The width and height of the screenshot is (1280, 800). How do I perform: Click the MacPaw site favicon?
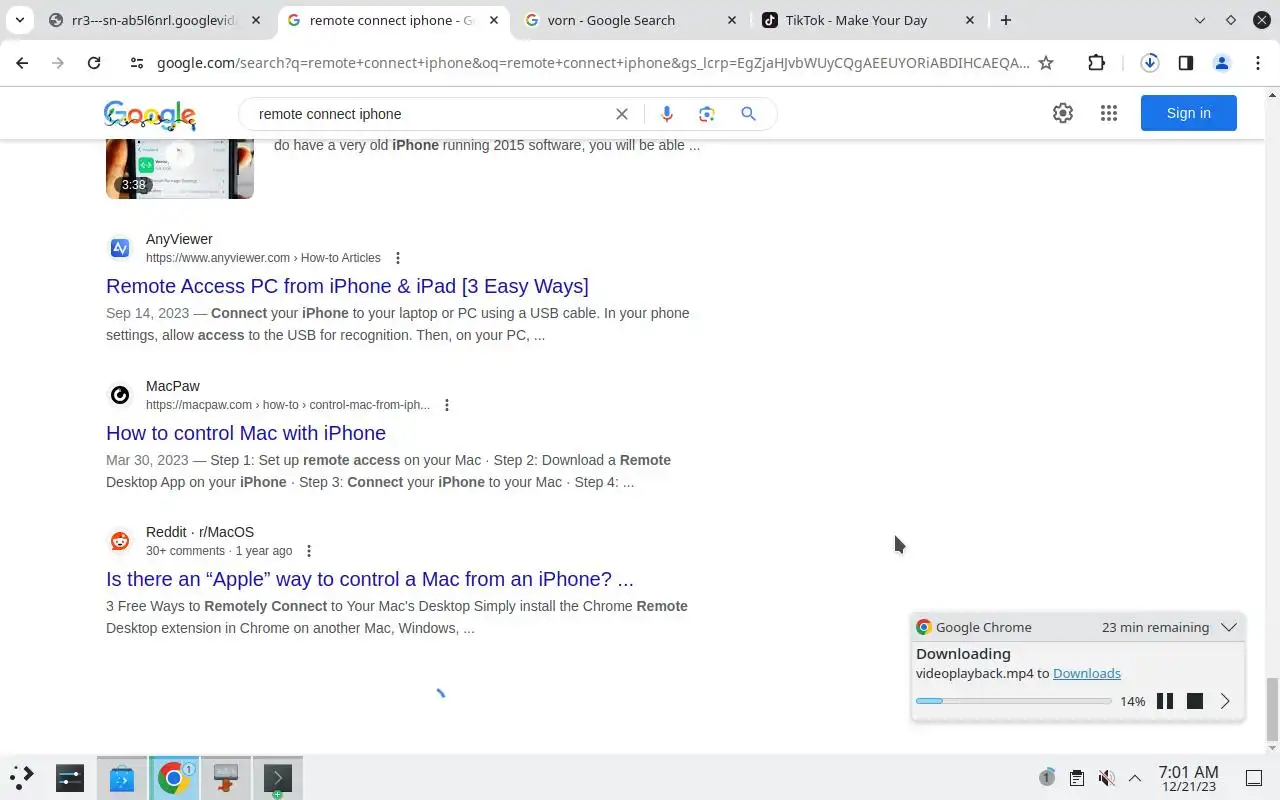pyautogui.click(x=120, y=395)
